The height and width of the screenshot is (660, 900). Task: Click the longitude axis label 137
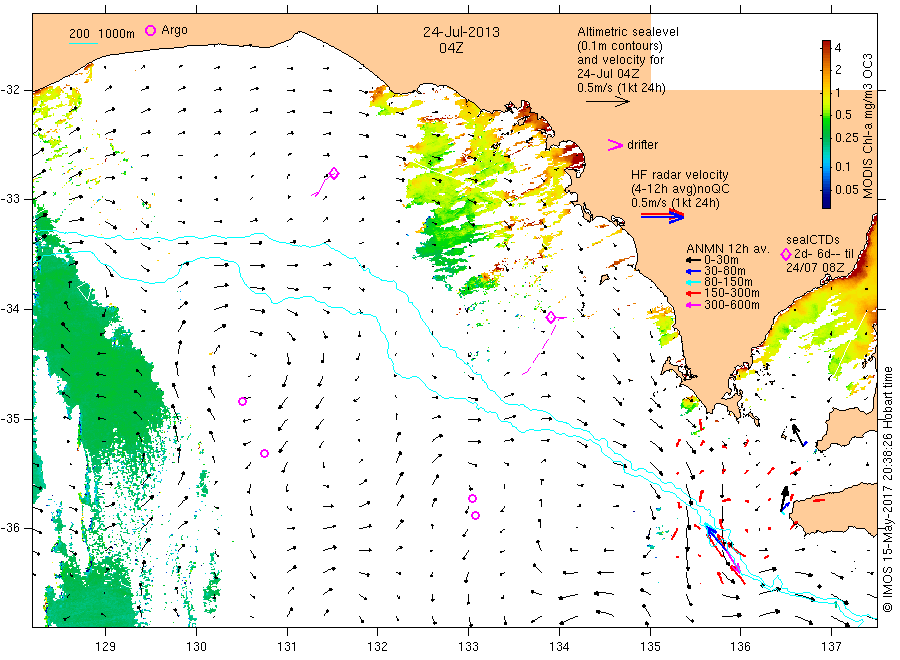click(831, 646)
